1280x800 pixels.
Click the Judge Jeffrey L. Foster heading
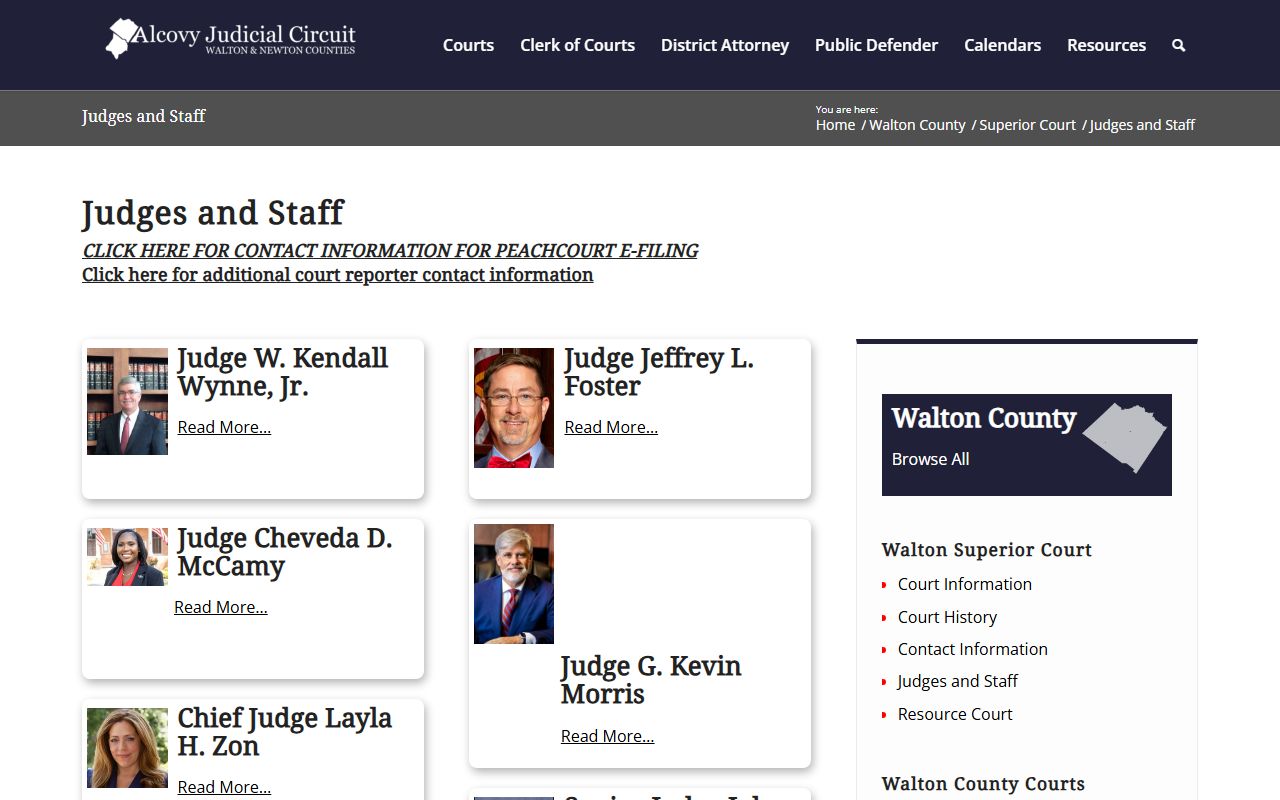point(659,372)
